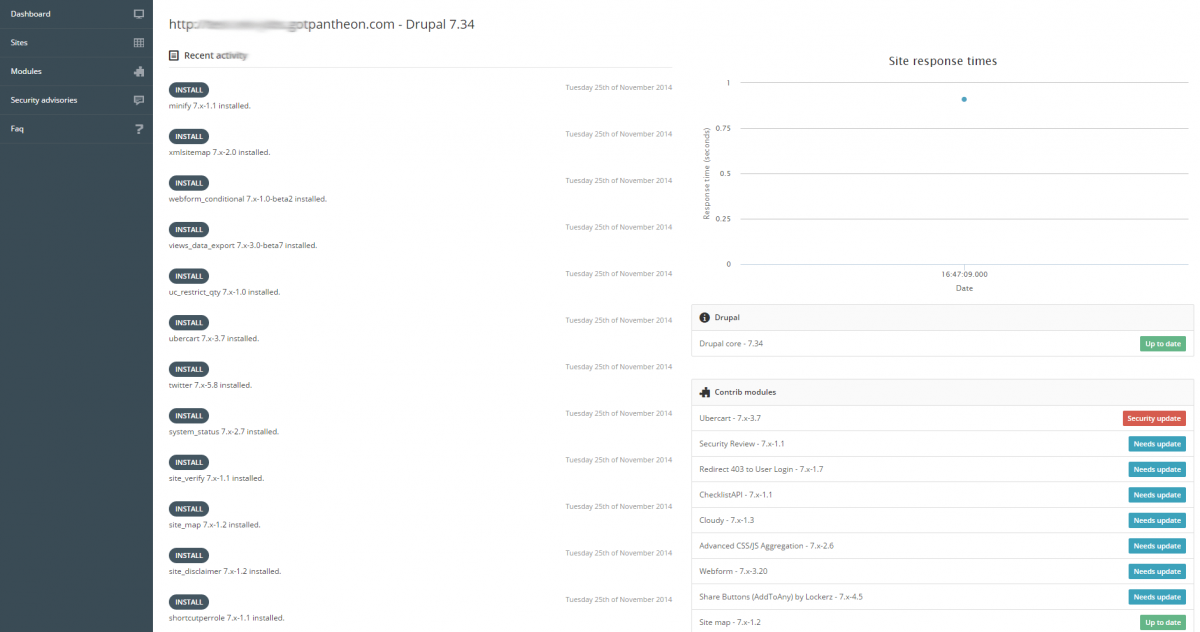1200x632 pixels.
Task: Click Up to date badge for Site map
Action: [1163, 622]
